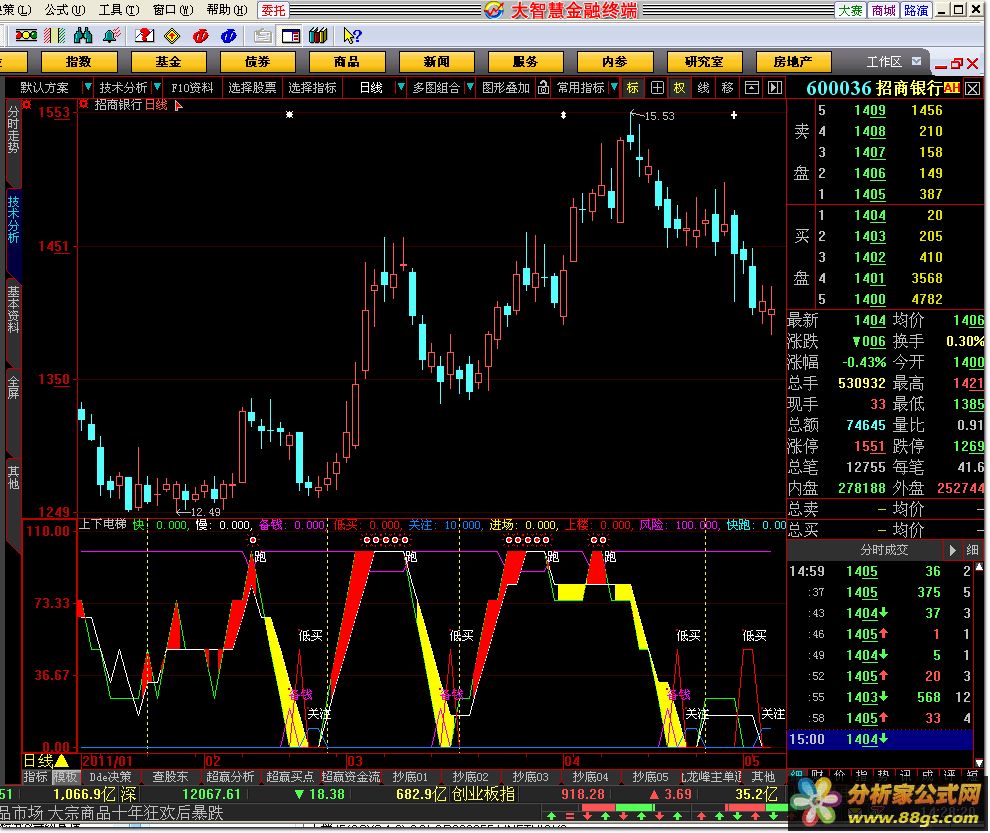Open the 大赛 link in title bar

pos(850,10)
